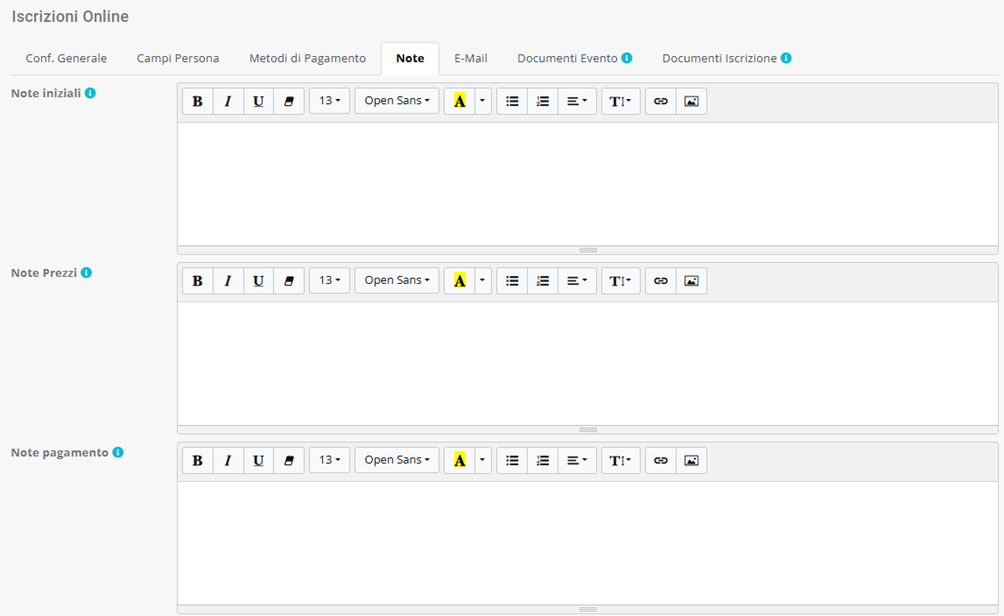The height and width of the screenshot is (616, 1004).
Task: Click underline in Note pagamento toolbar
Action: coord(258,460)
